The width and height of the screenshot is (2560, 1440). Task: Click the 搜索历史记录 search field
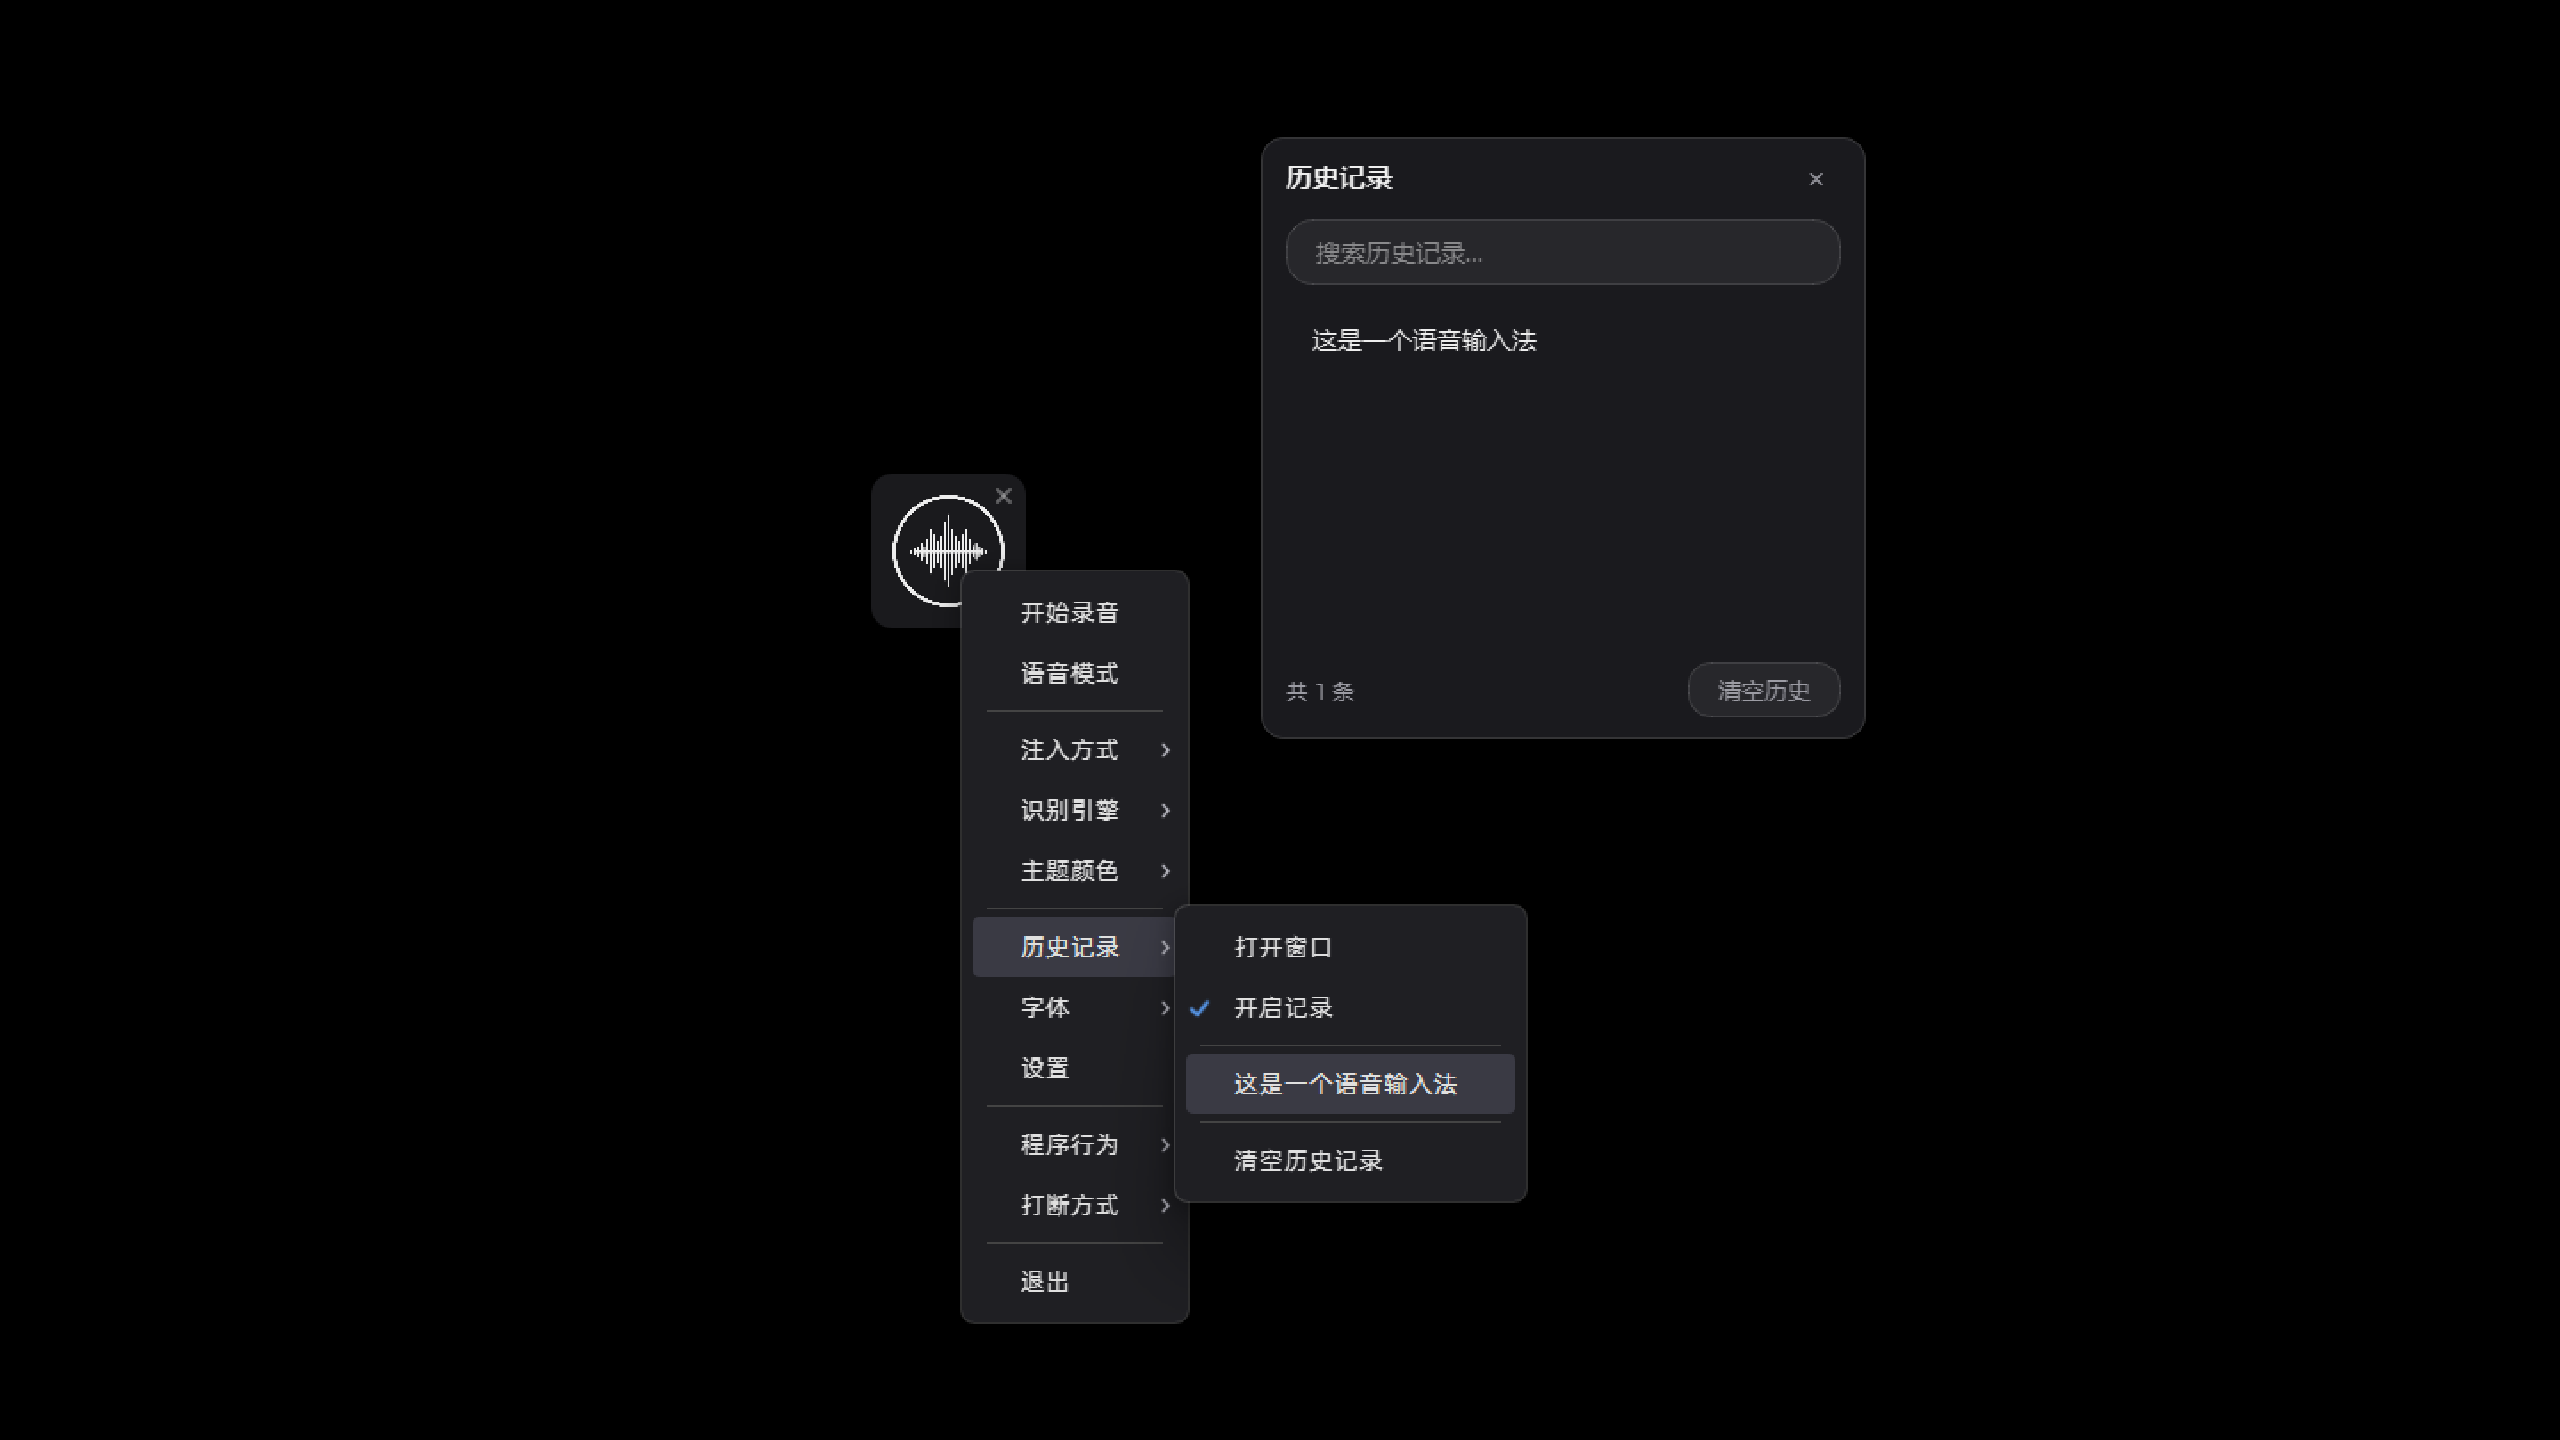[1562, 252]
